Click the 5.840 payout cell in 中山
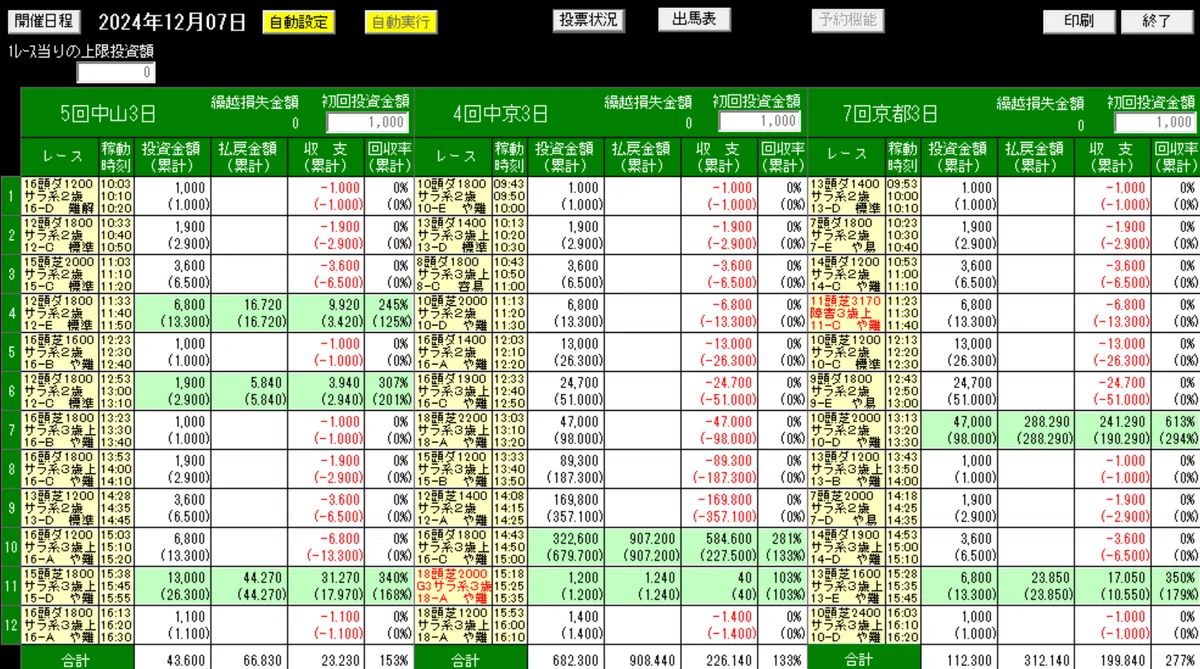Image resolution: width=1200 pixels, height=669 pixels. [249, 390]
